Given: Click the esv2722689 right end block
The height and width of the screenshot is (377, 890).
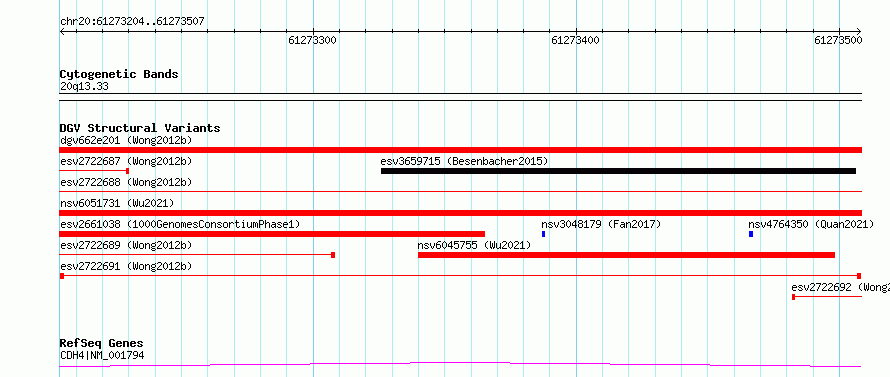Looking at the screenshot, I should point(333,255).
